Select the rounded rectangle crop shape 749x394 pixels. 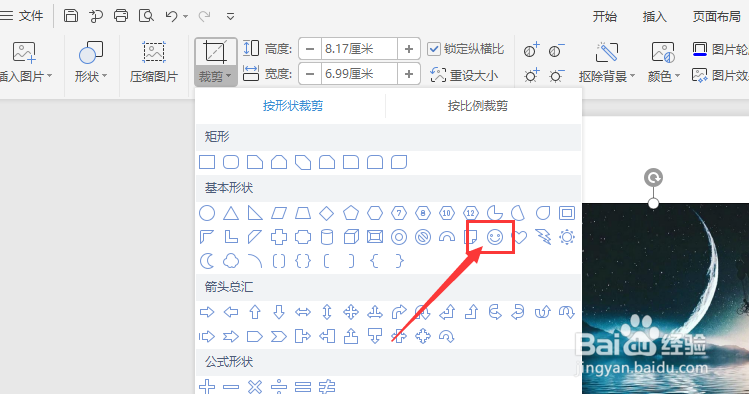(231, 162)
